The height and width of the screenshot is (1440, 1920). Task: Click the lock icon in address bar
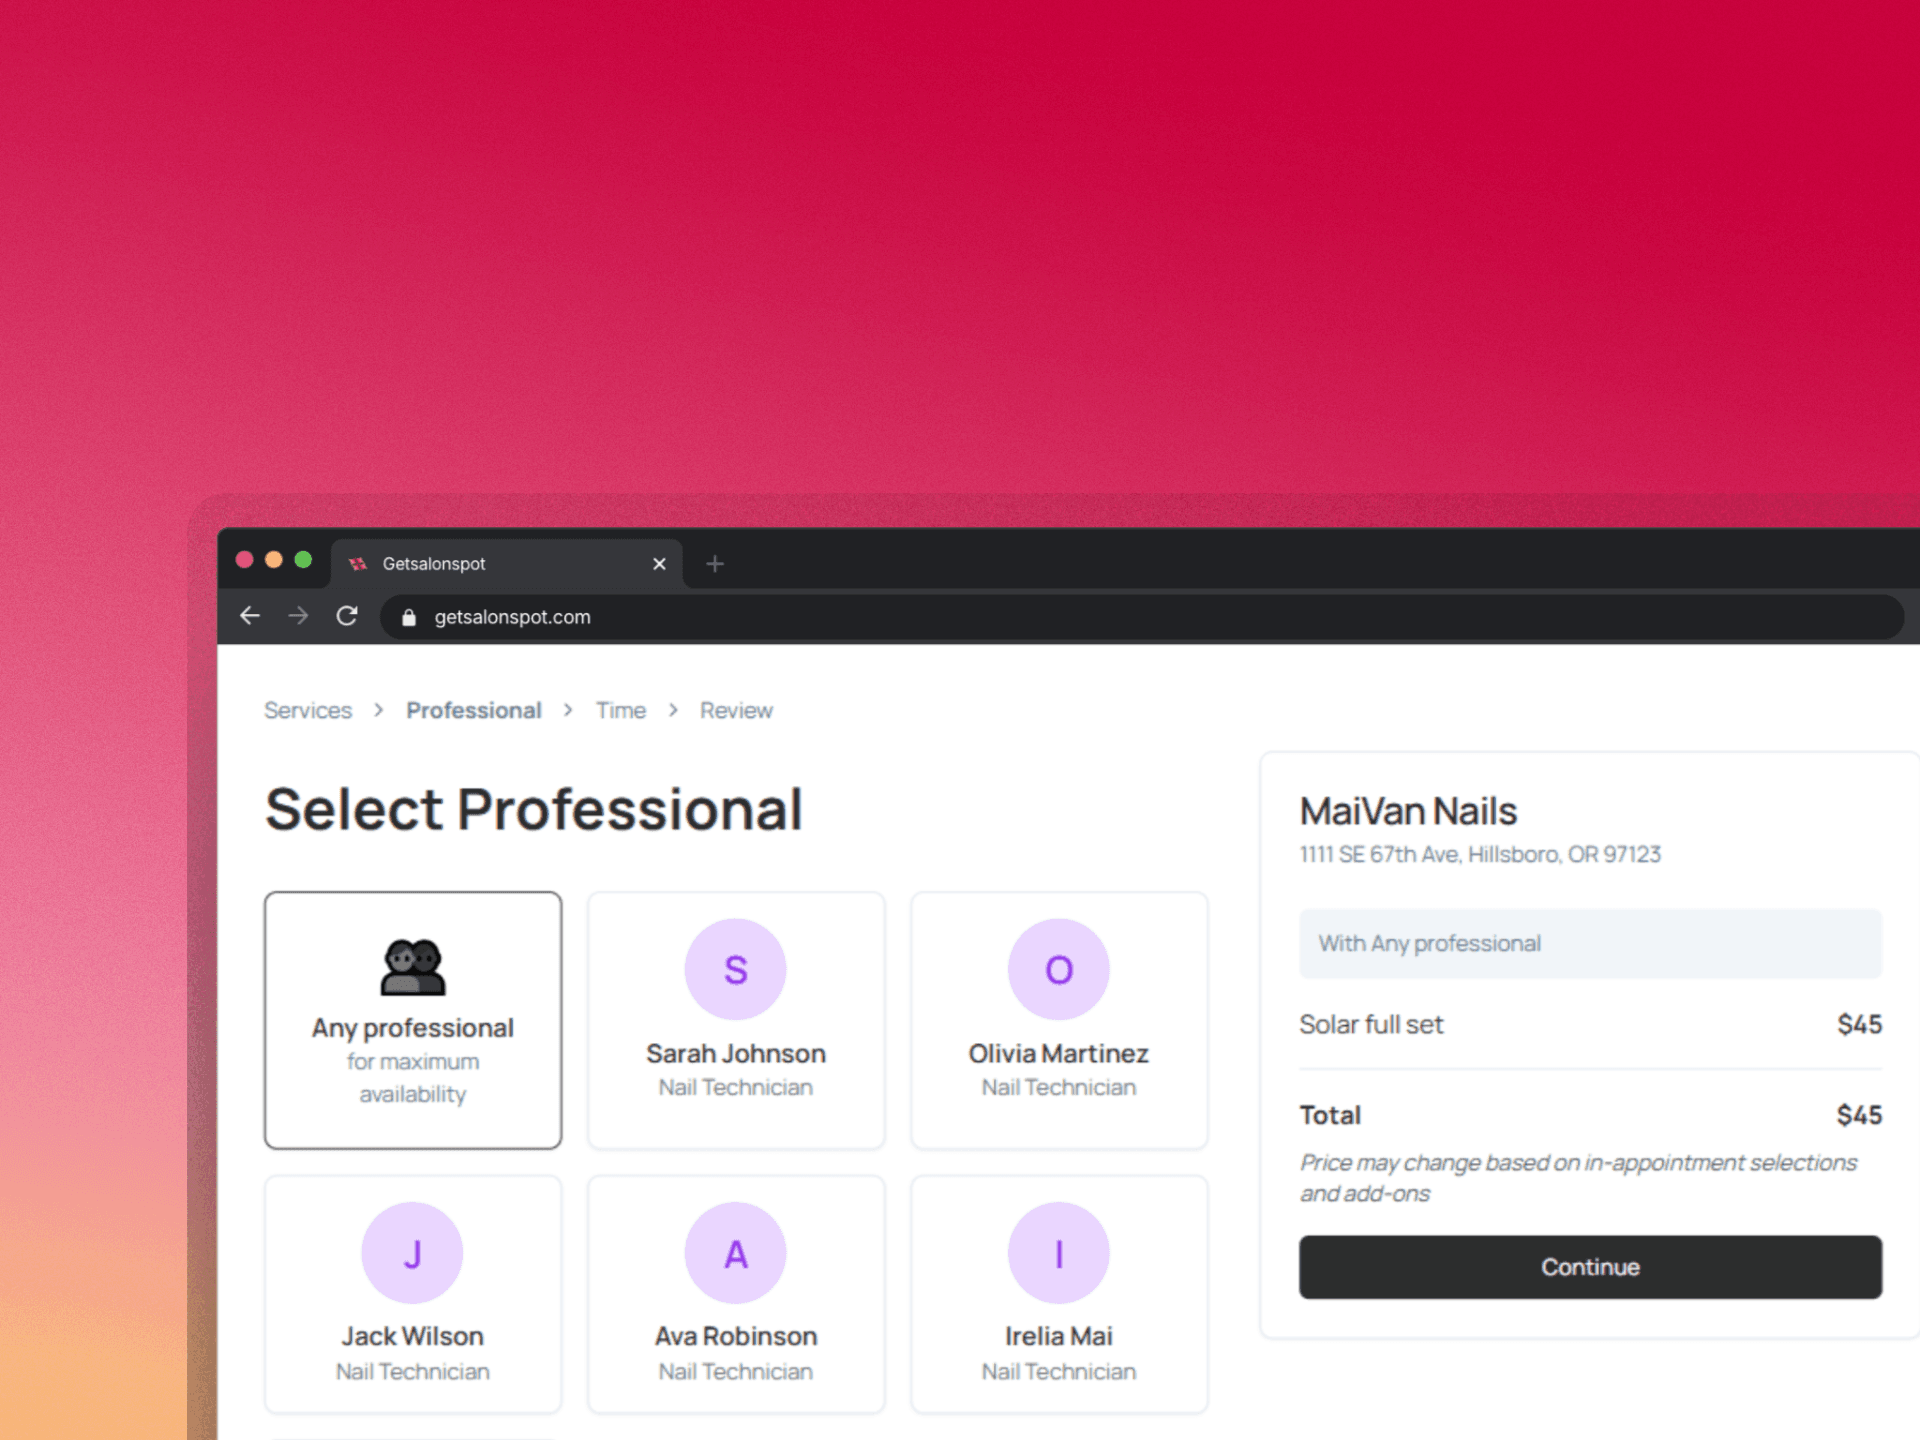pos(408,618)
